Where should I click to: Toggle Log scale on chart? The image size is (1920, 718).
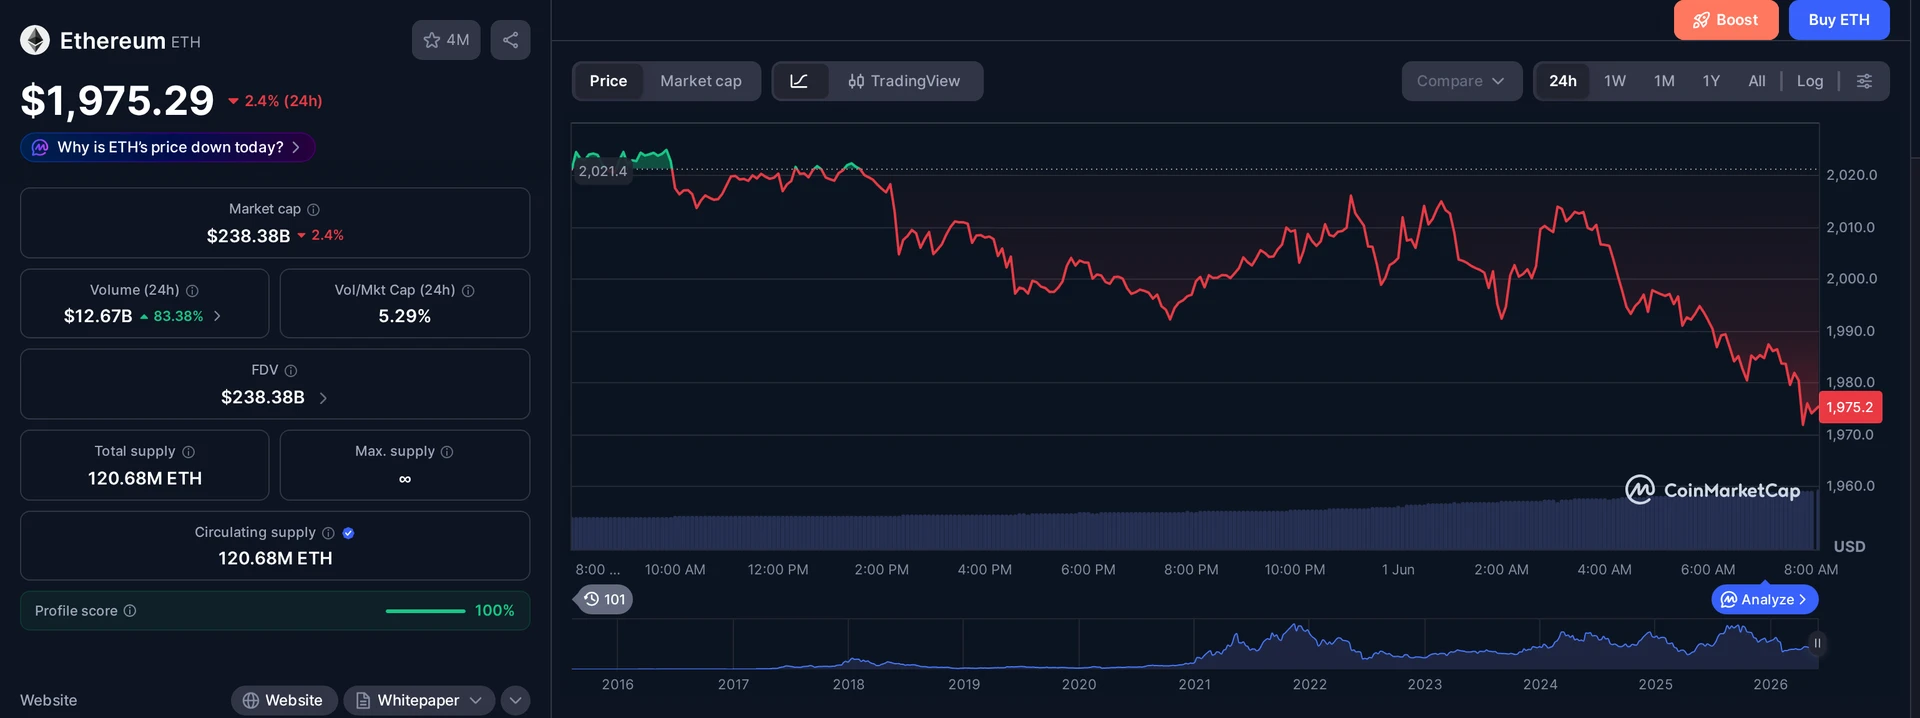click(x=1810, y=81)
